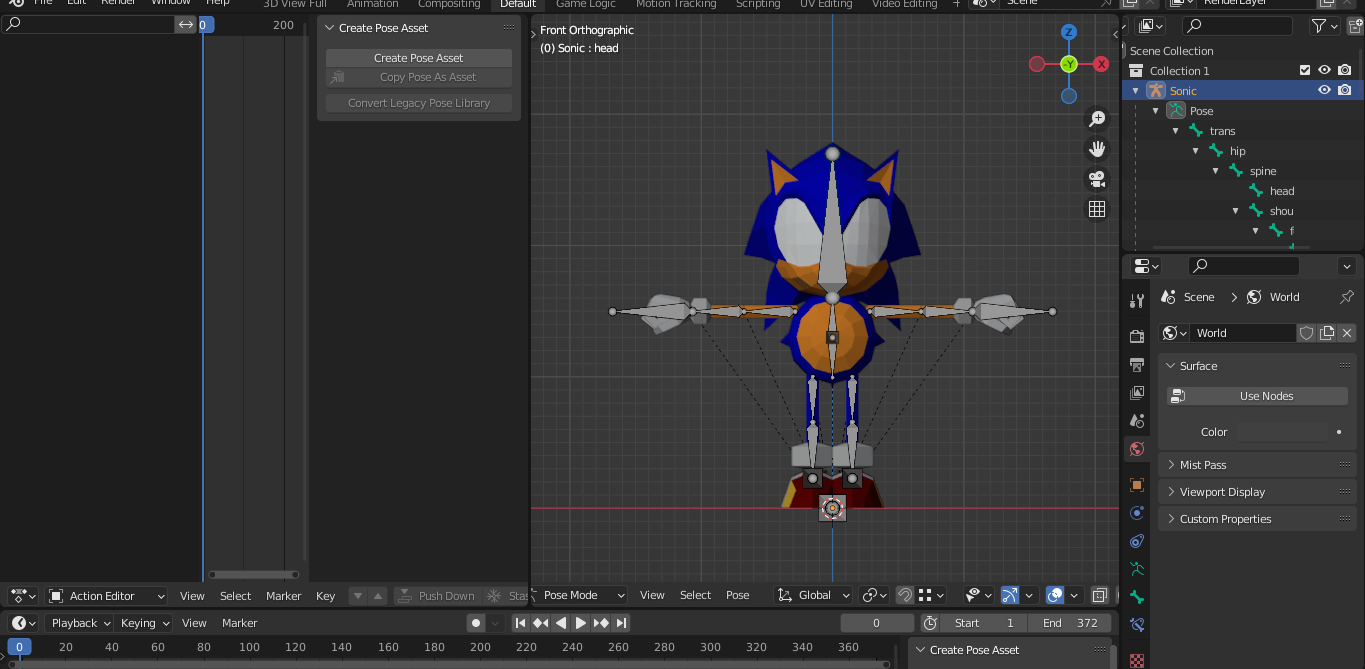Collapse the Surface panel

[x=1258, y=366]
